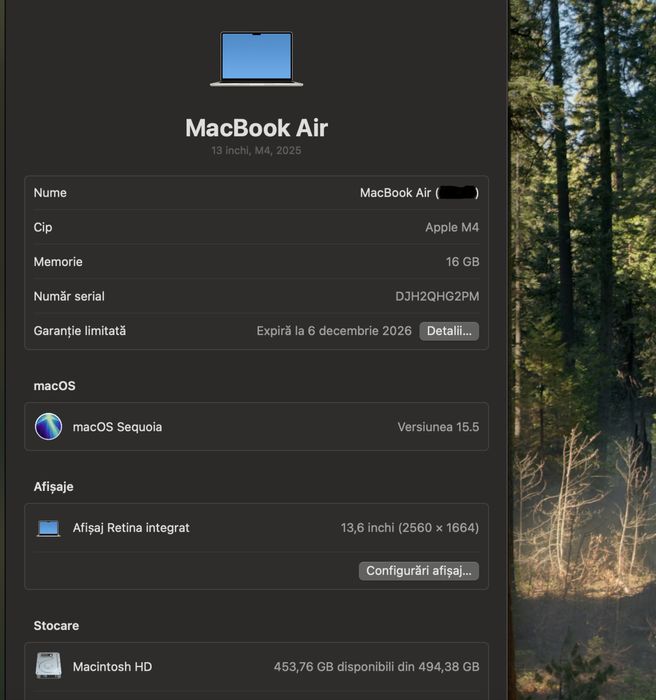The height and width of the screenshot is (700, 656).
Task: Select the '16 GB' memory value
Action: [463, 262]
